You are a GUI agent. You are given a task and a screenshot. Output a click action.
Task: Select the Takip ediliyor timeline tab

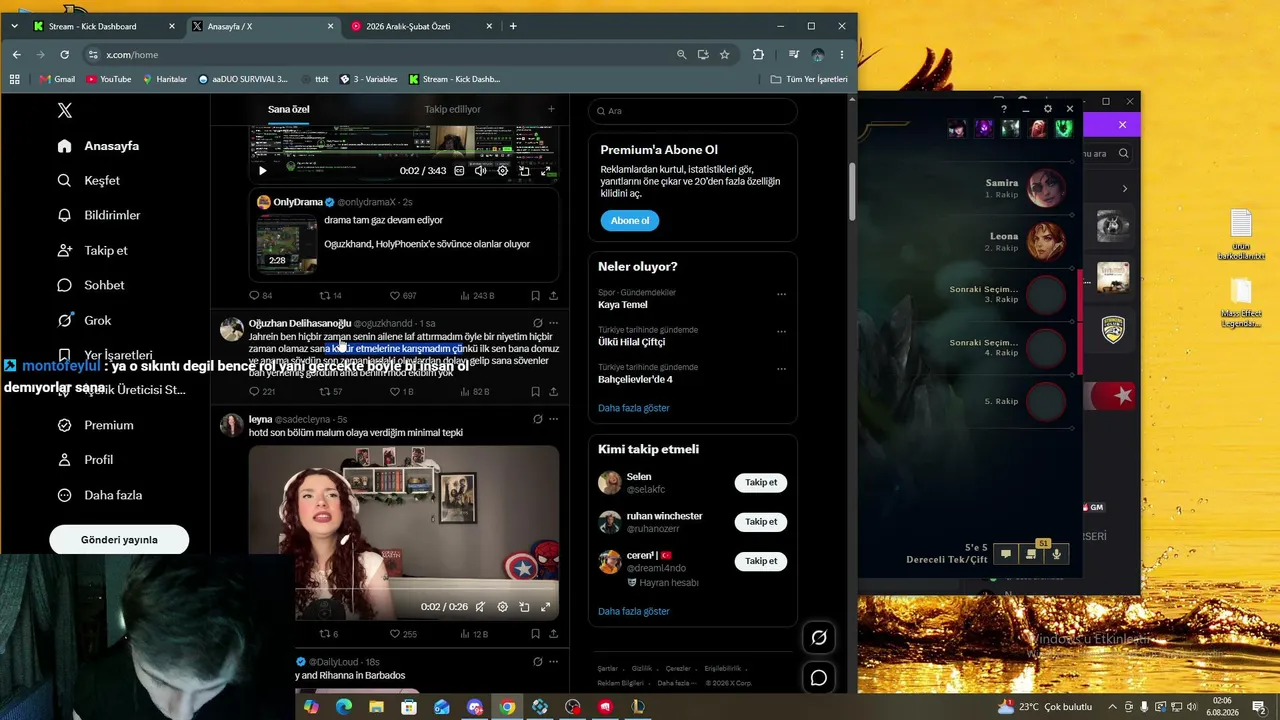(453, 110)
